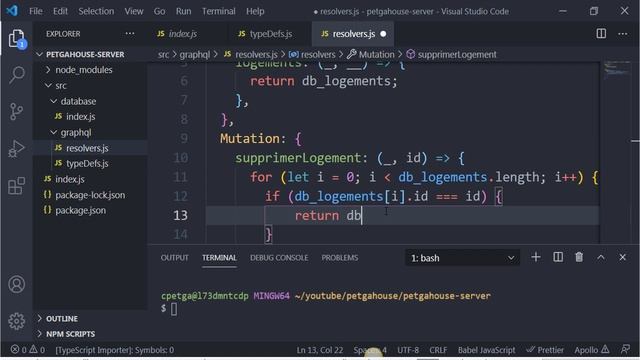Open the terminal selector dropdown 1: bash
The image size is (640, 360).
462,258
